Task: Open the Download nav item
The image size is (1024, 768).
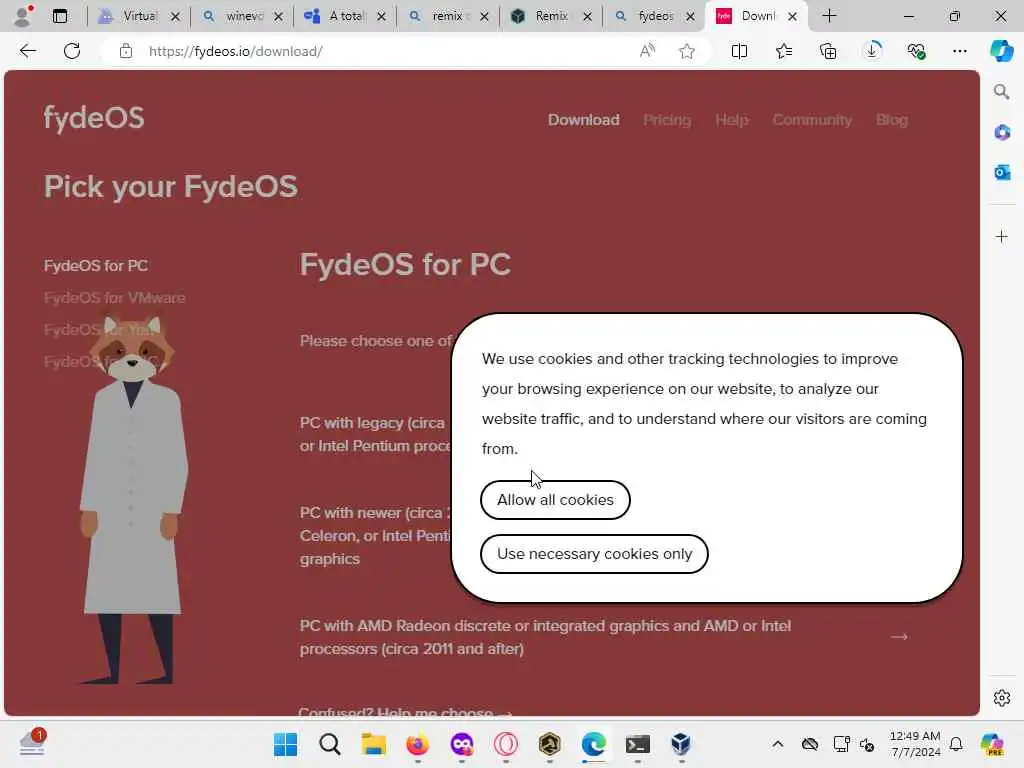Action: (583, 120)
